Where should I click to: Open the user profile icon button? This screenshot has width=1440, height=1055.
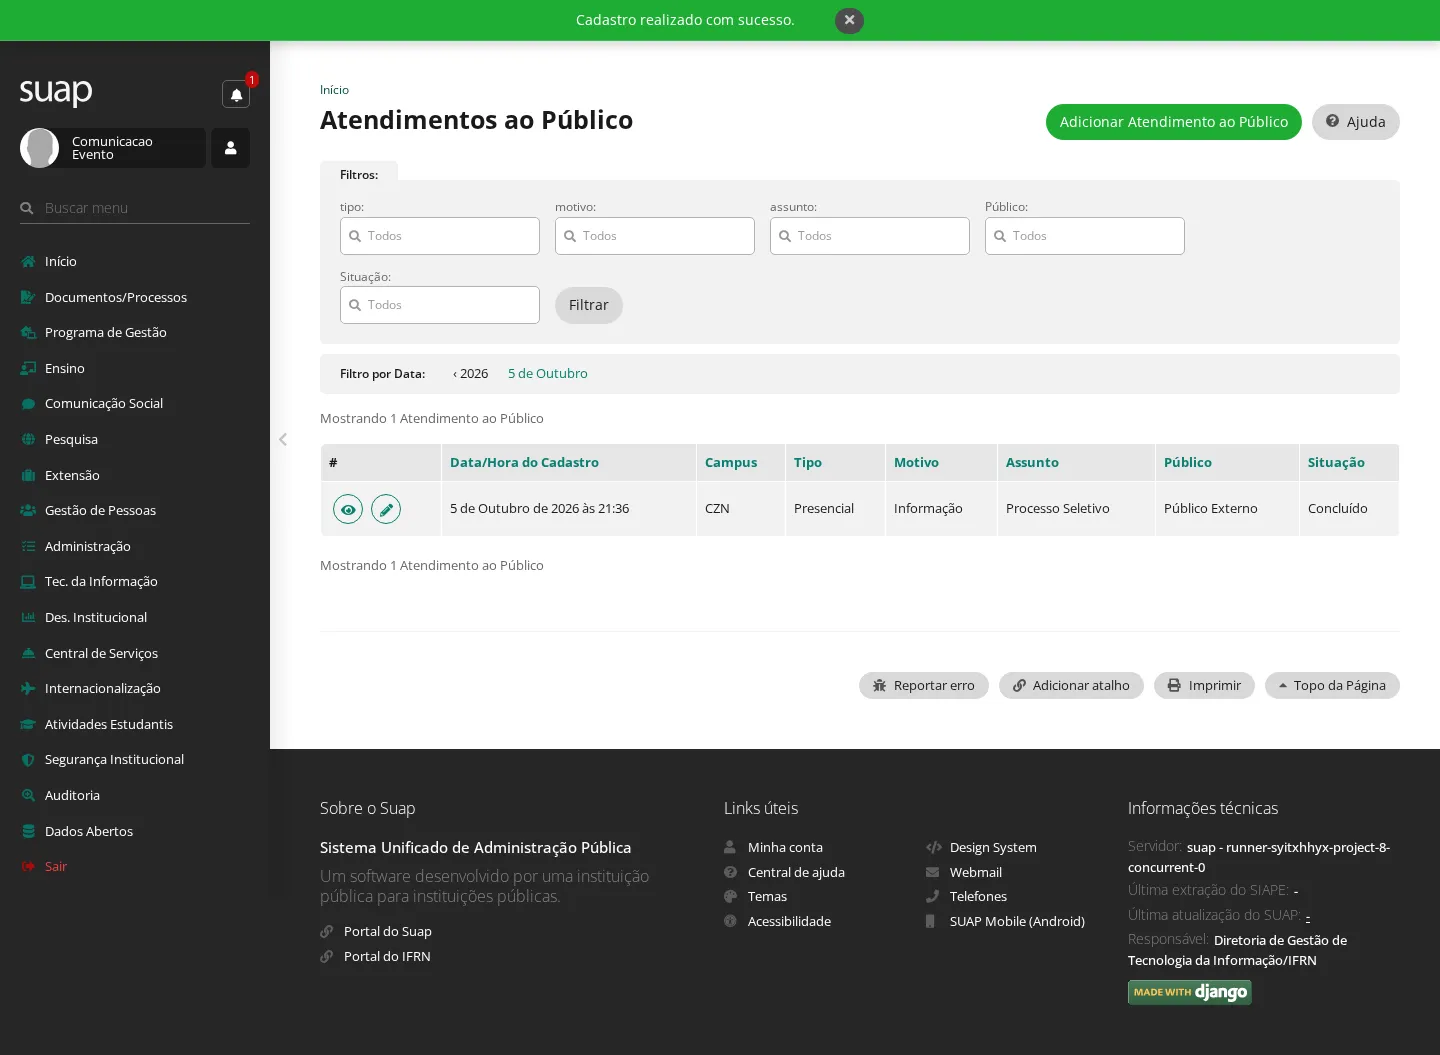tap(230, 148)
